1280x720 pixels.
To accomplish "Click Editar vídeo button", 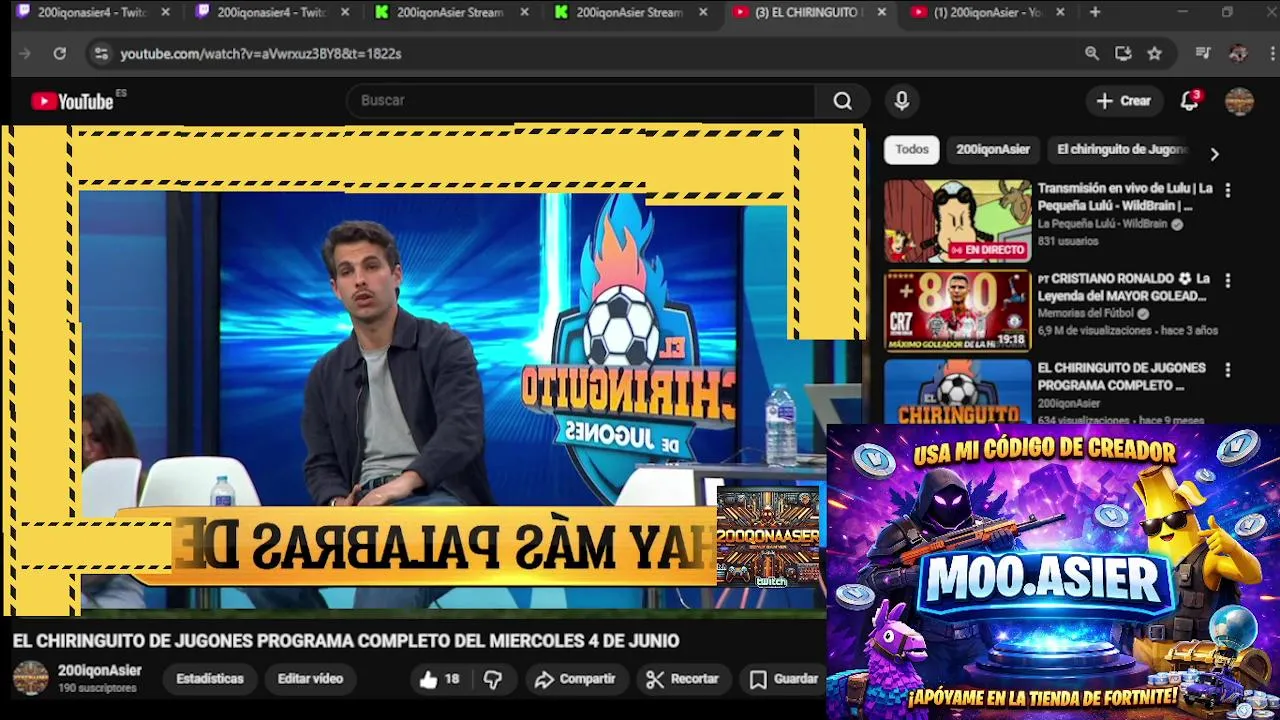I will (310, 679).
